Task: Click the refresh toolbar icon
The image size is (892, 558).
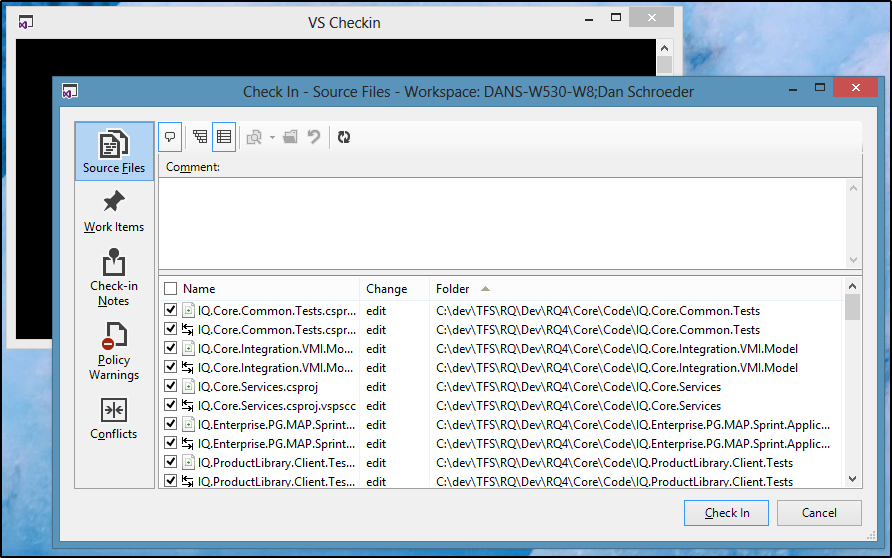Action: click(x=344, y=137)
